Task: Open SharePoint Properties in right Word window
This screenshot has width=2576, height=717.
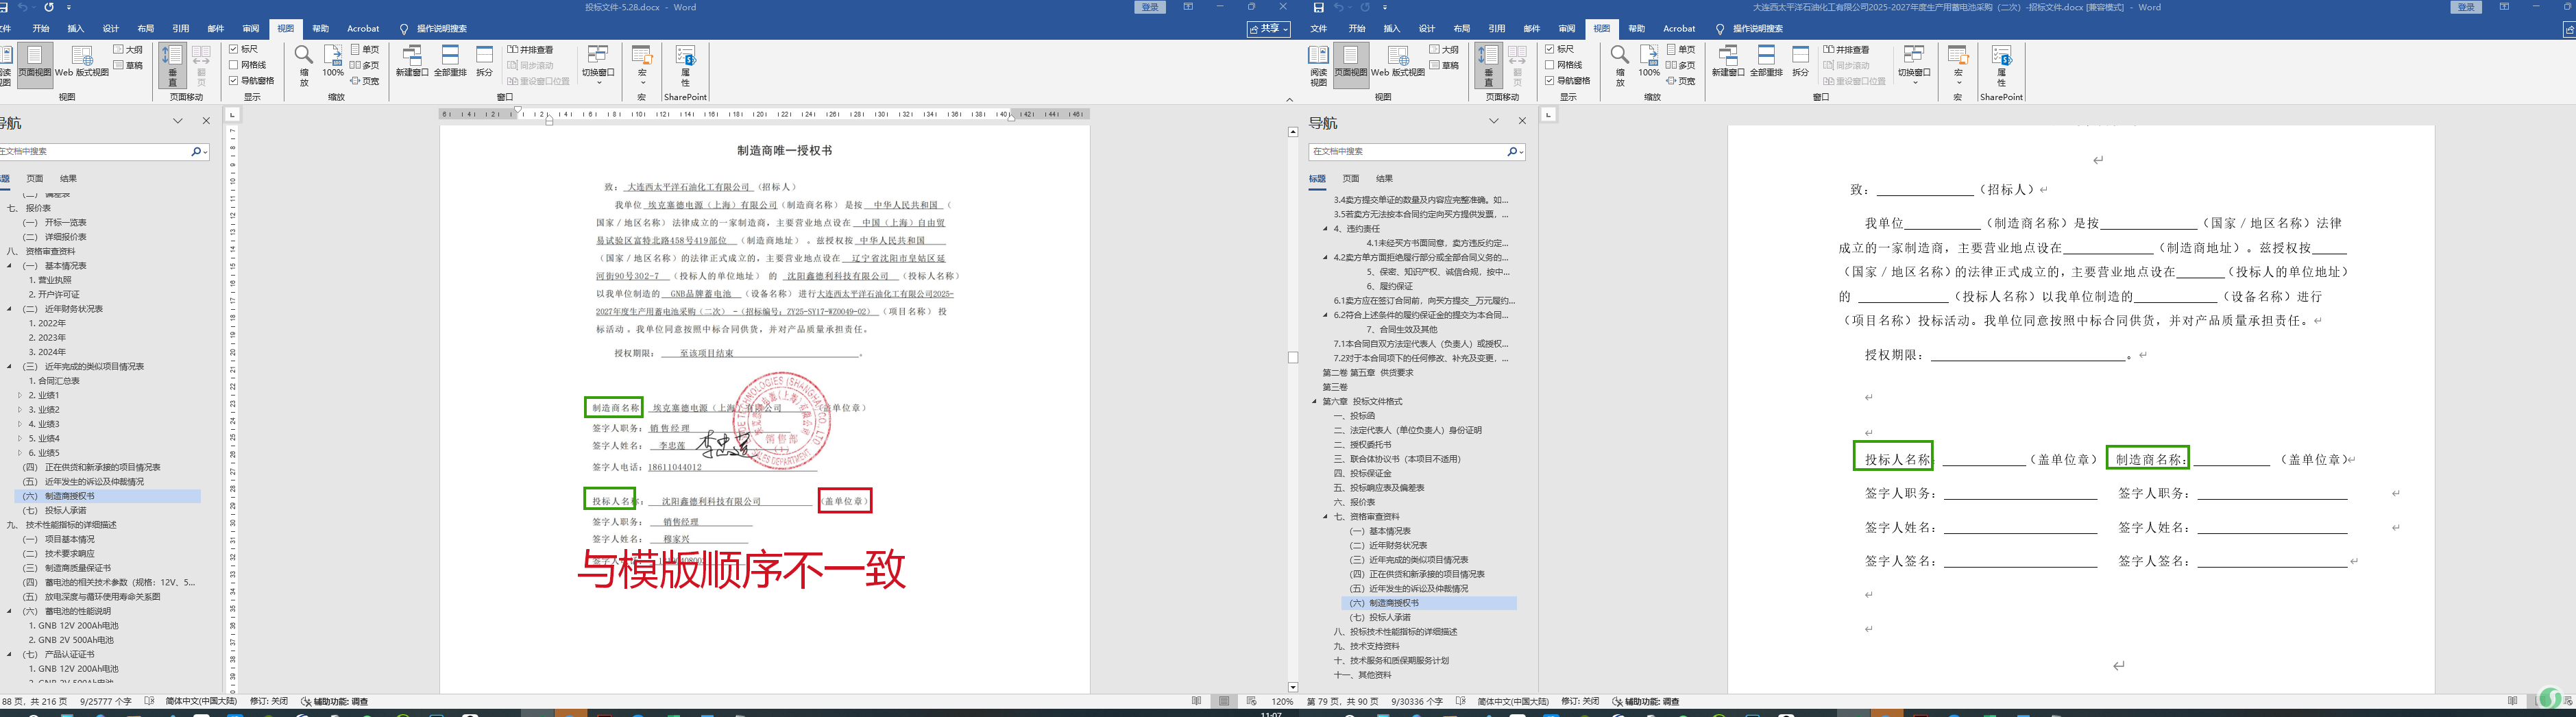Action: pyautogui.click(x=2002, y=66)
